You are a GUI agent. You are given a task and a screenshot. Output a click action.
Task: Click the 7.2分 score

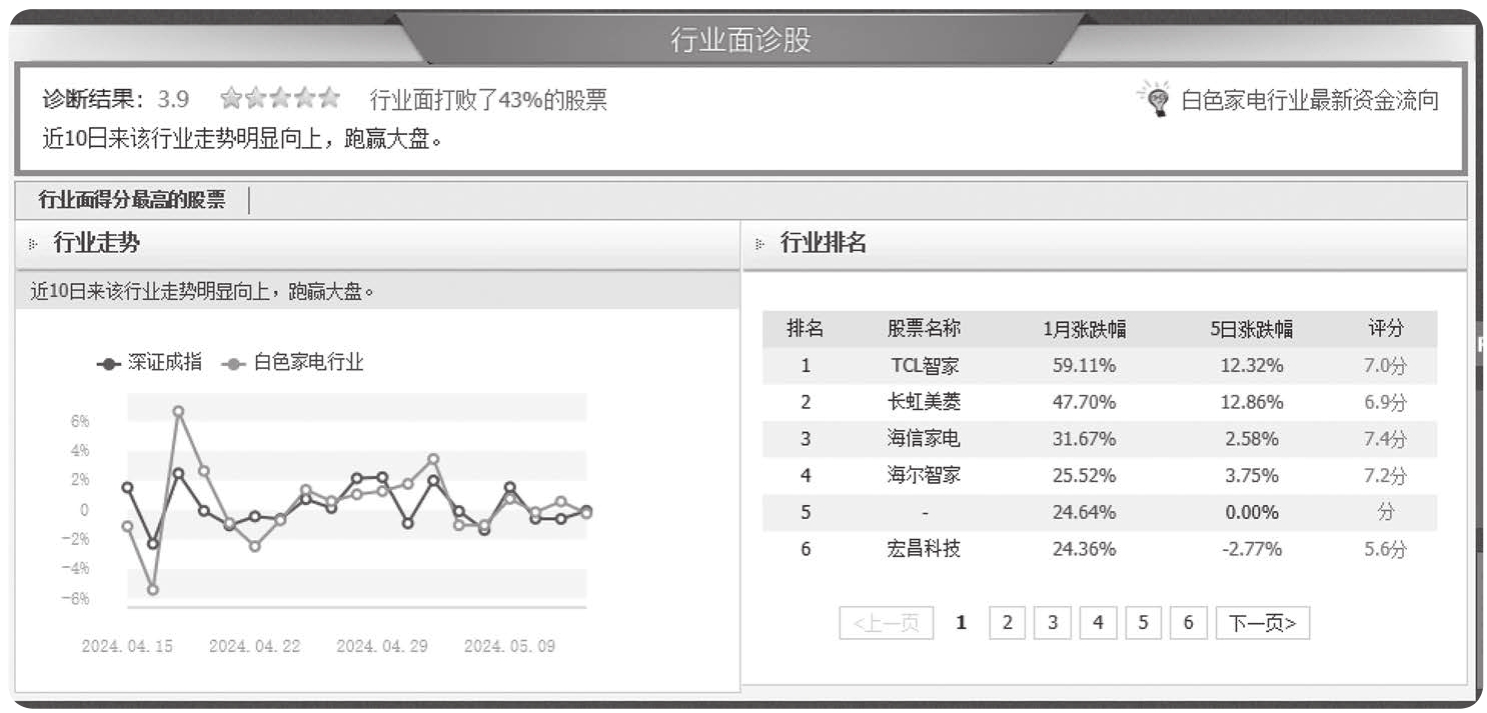1385,476
